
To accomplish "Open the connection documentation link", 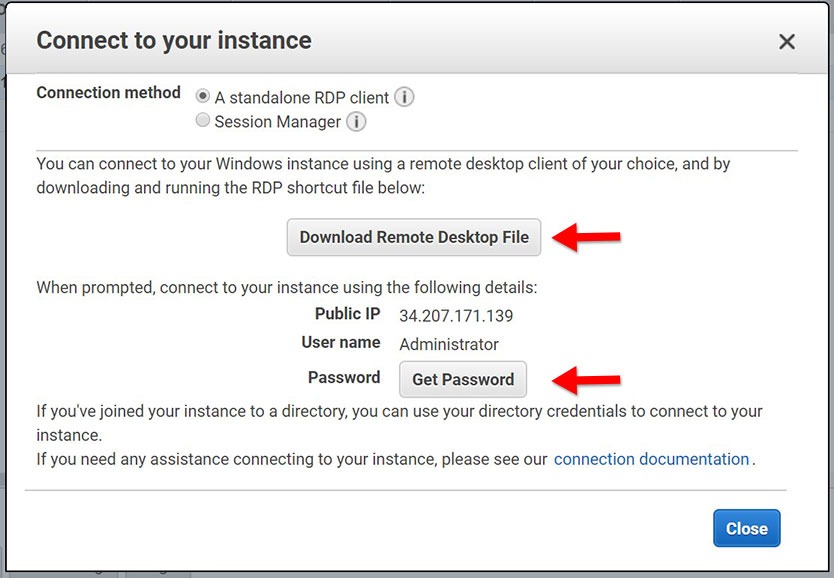I will [x=651, y=458].
